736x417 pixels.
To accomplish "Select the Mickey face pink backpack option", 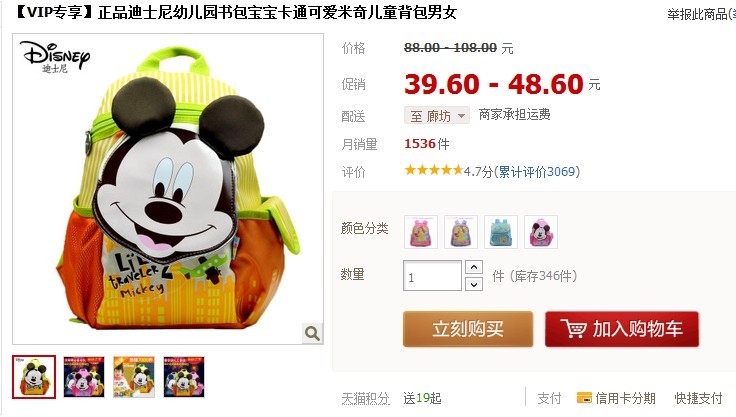I will pyautogui.click(x=541, y=232).
